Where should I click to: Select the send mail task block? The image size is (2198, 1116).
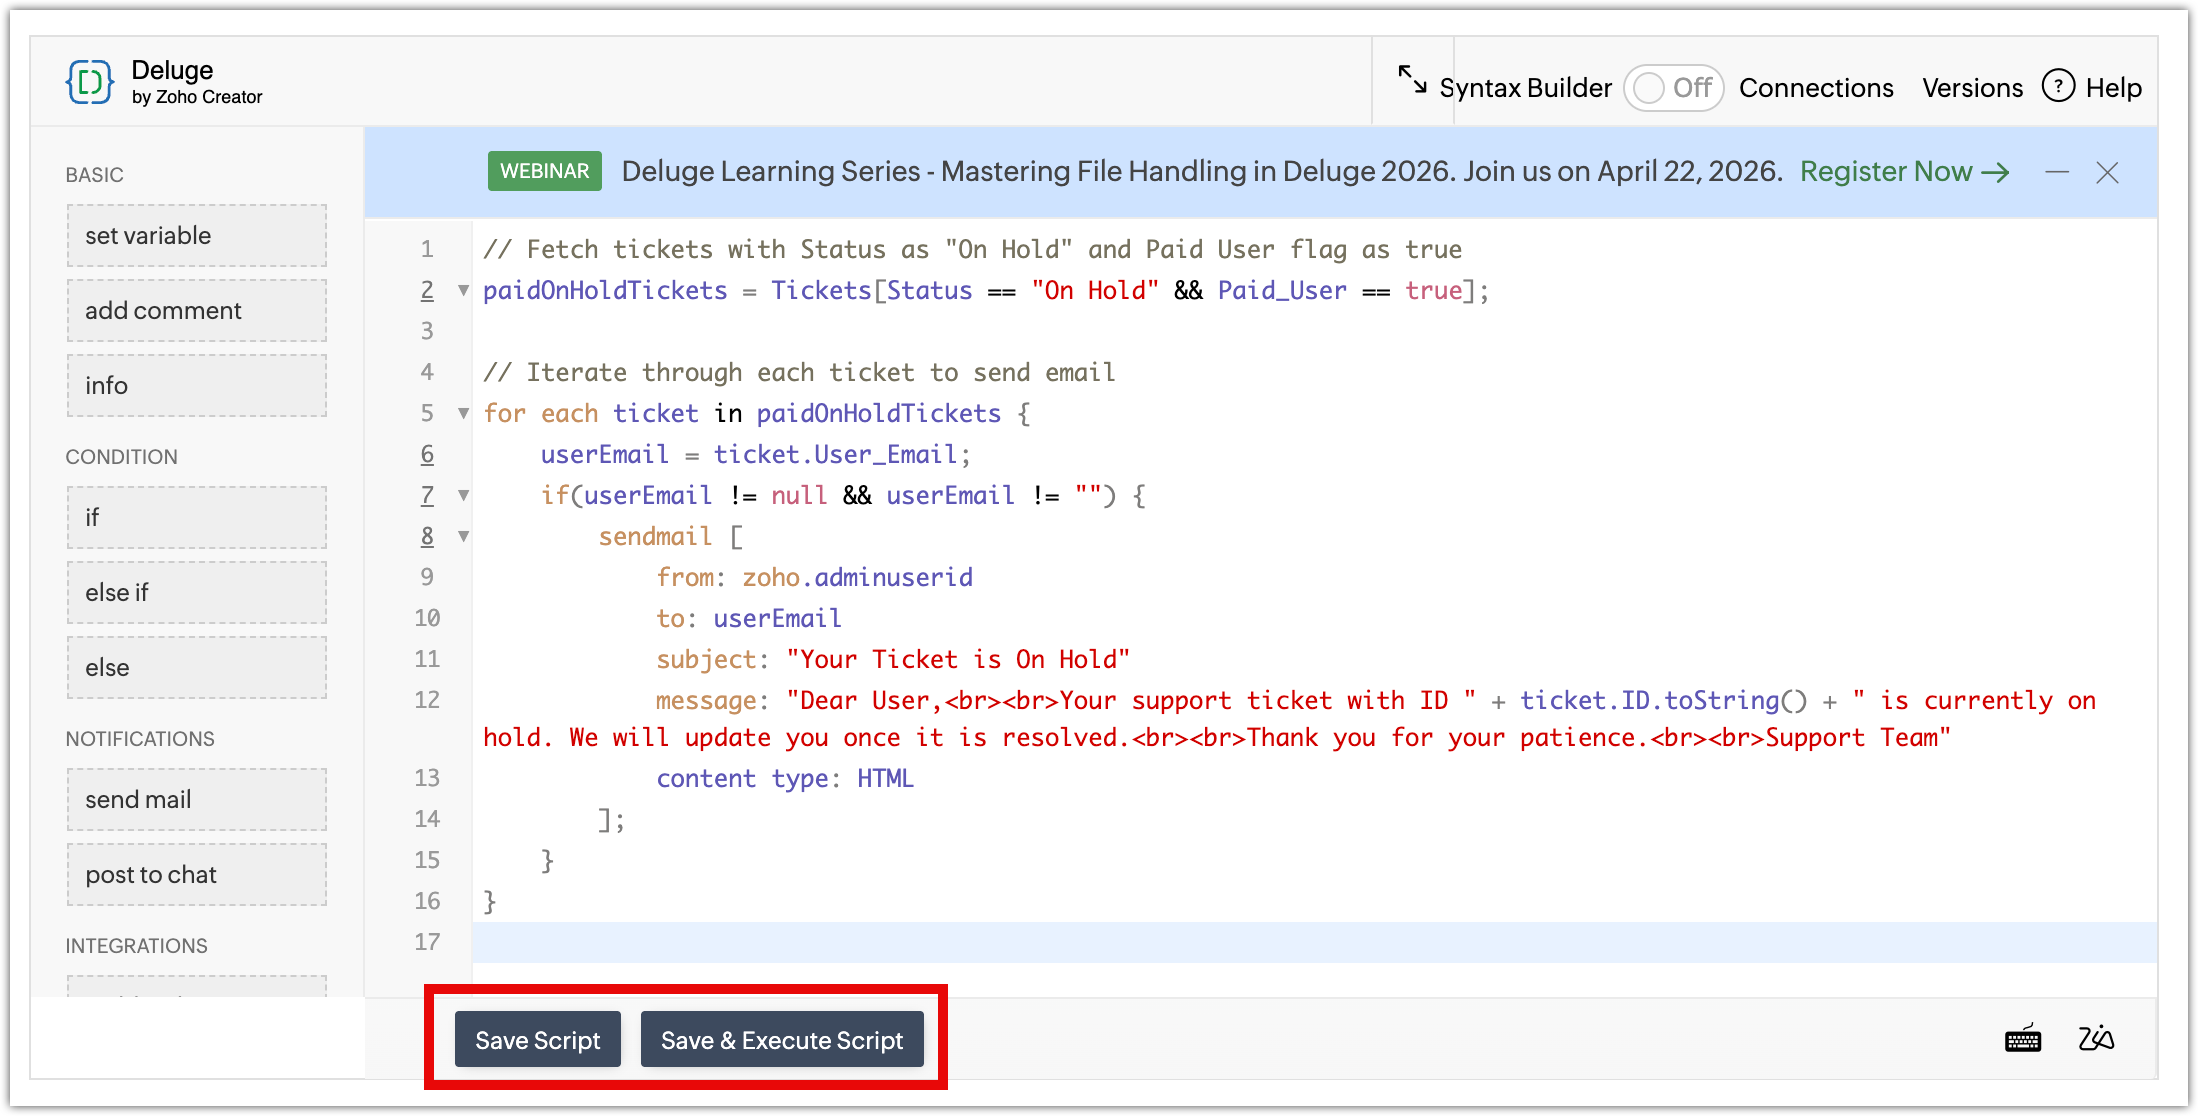[197, 799]
